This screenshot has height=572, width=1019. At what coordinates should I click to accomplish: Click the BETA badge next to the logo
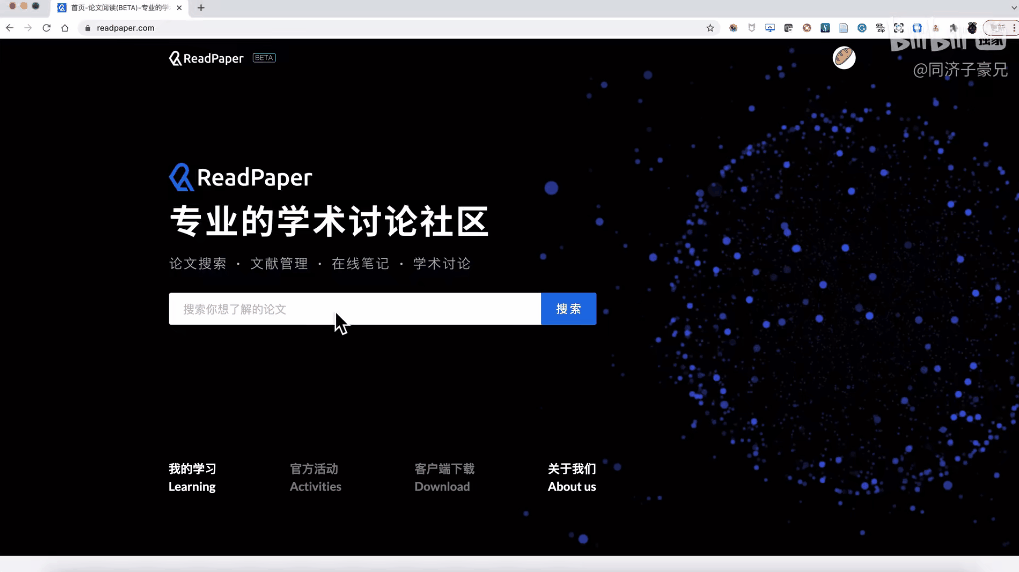[x=264, y=58]
